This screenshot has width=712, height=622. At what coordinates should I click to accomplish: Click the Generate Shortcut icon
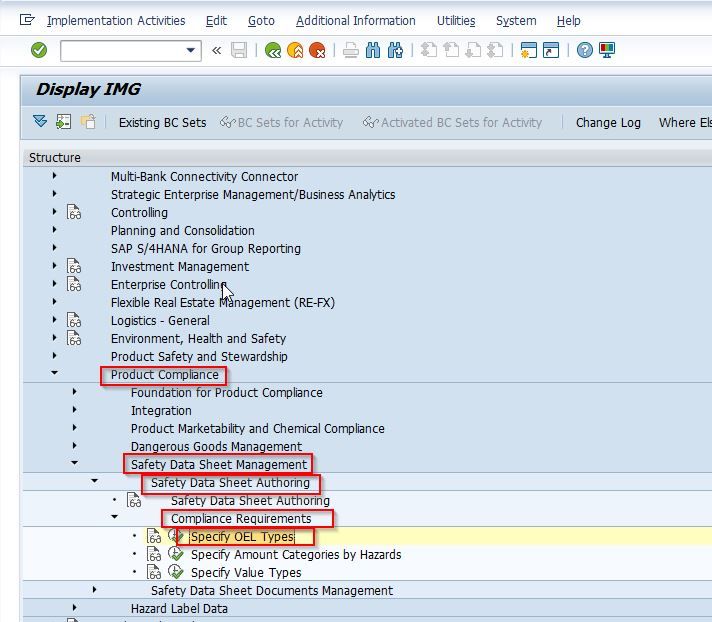pos(551,50)
